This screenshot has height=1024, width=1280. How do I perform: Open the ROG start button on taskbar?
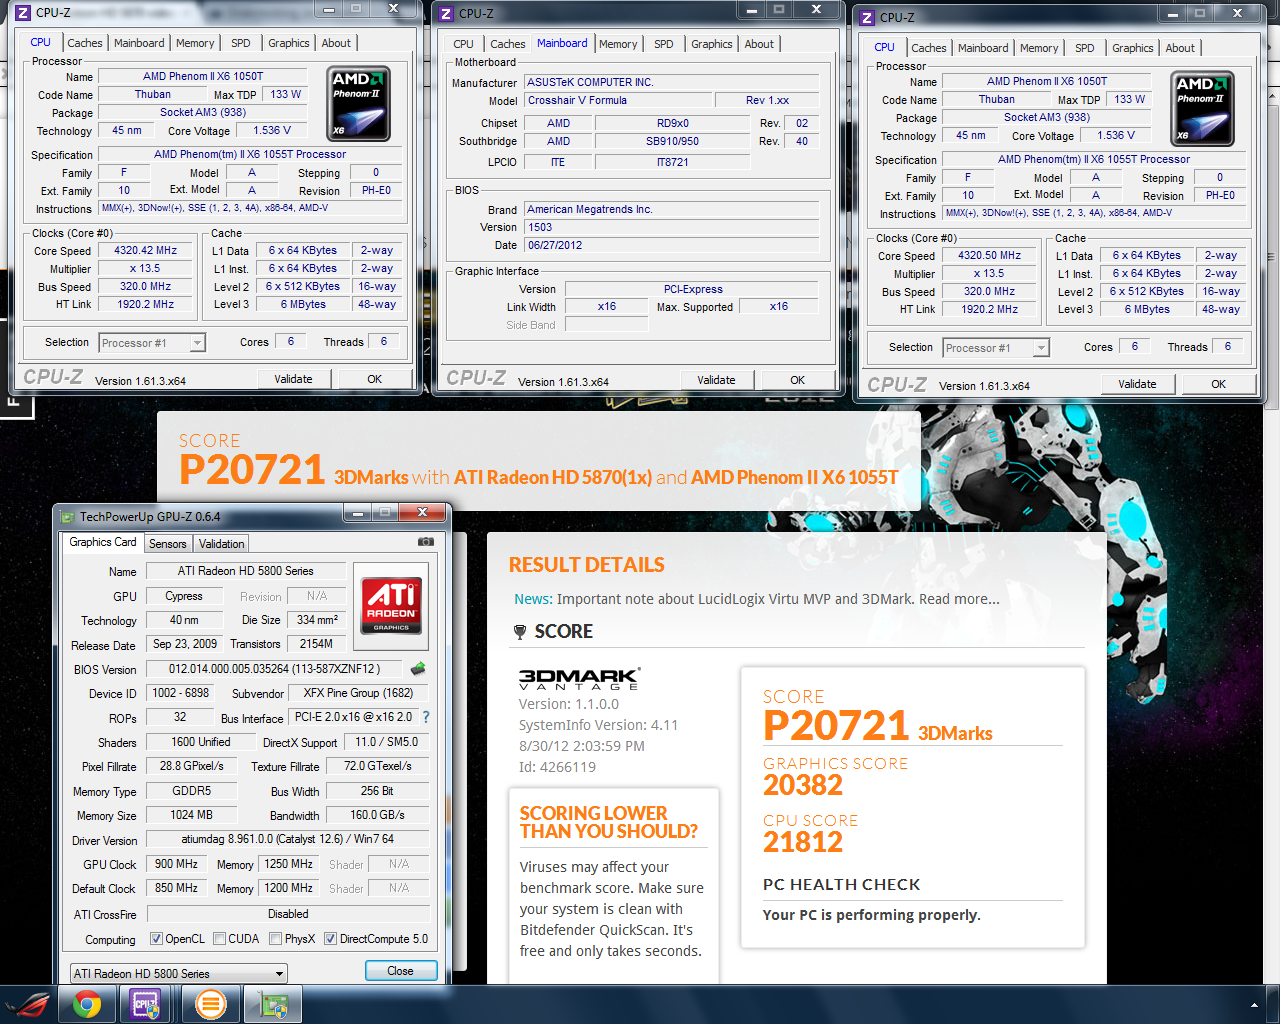[27, 1004]
